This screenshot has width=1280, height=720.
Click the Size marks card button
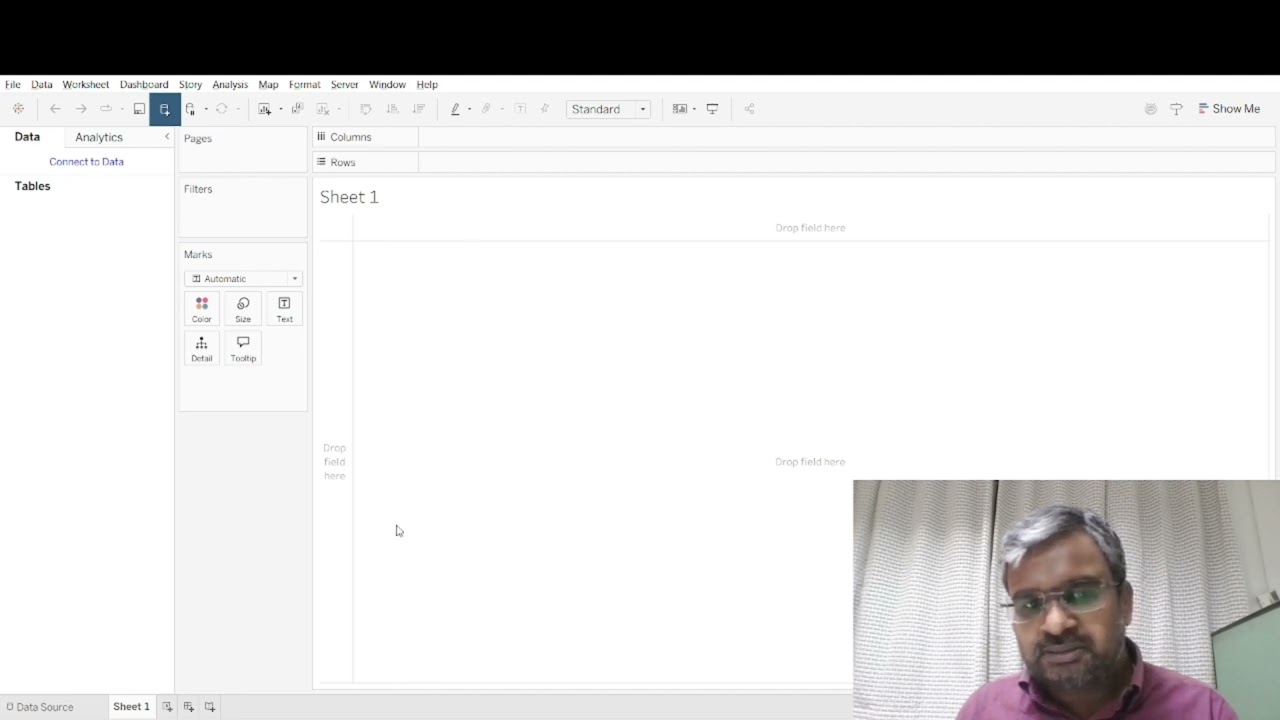(243, 309)
